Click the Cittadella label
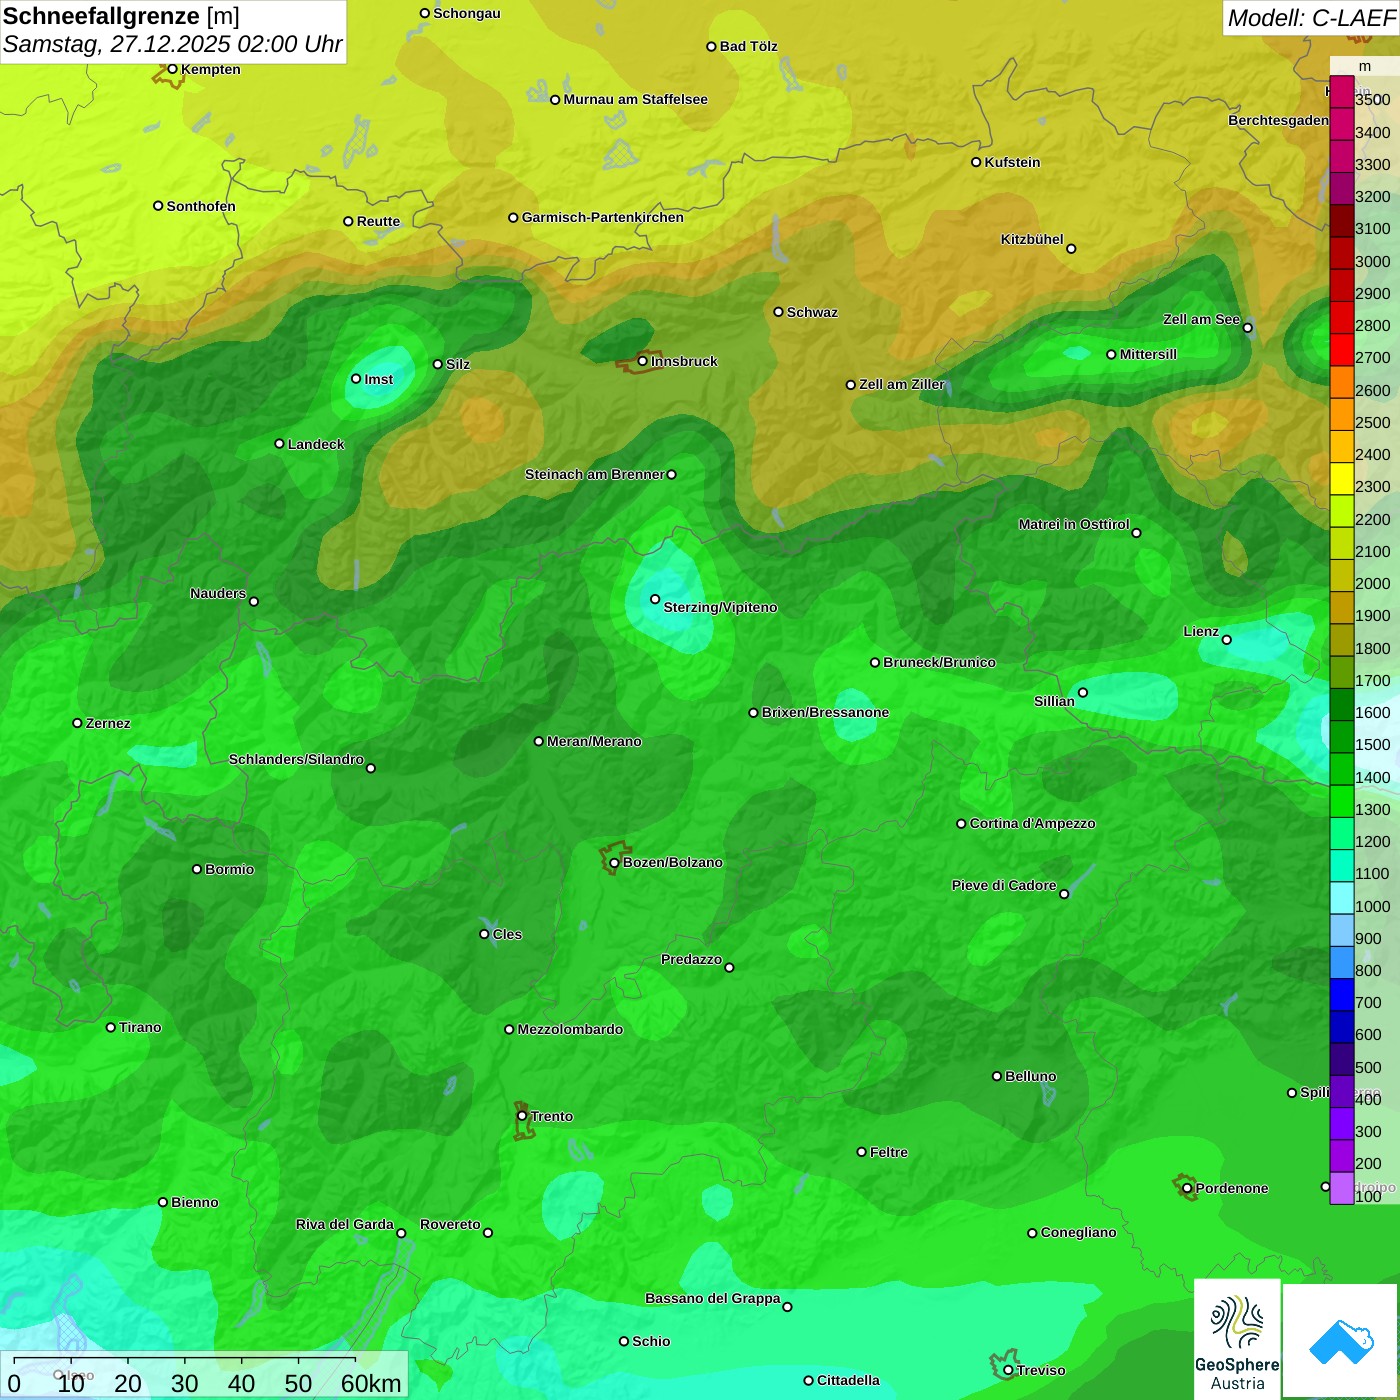This screenshot has height=1400, width=1400. pyautogui.click(x=848, y=1380)
